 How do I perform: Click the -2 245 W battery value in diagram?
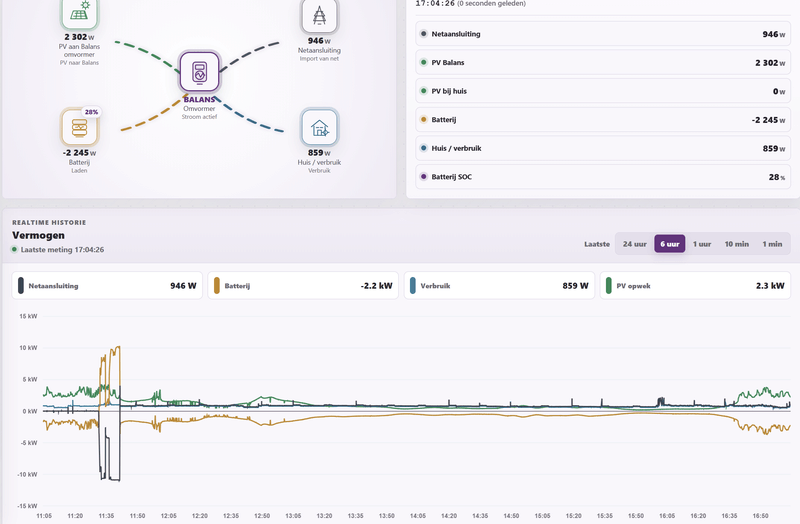(79, 153)
